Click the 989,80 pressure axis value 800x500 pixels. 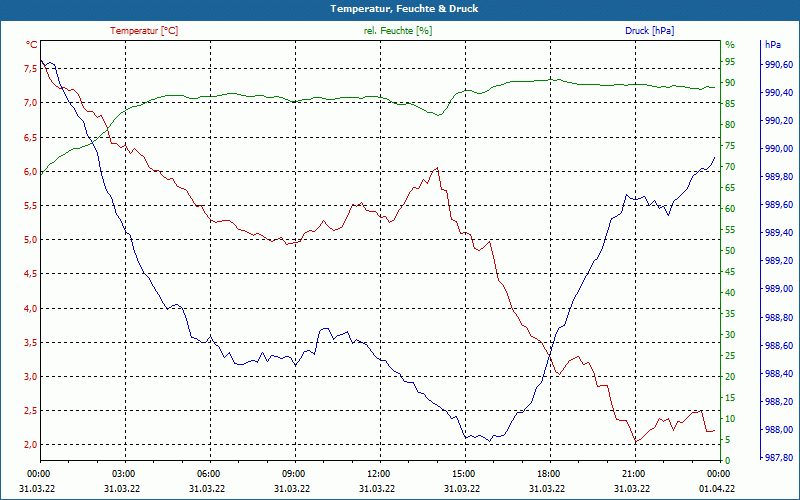click(x=779, y=177)
